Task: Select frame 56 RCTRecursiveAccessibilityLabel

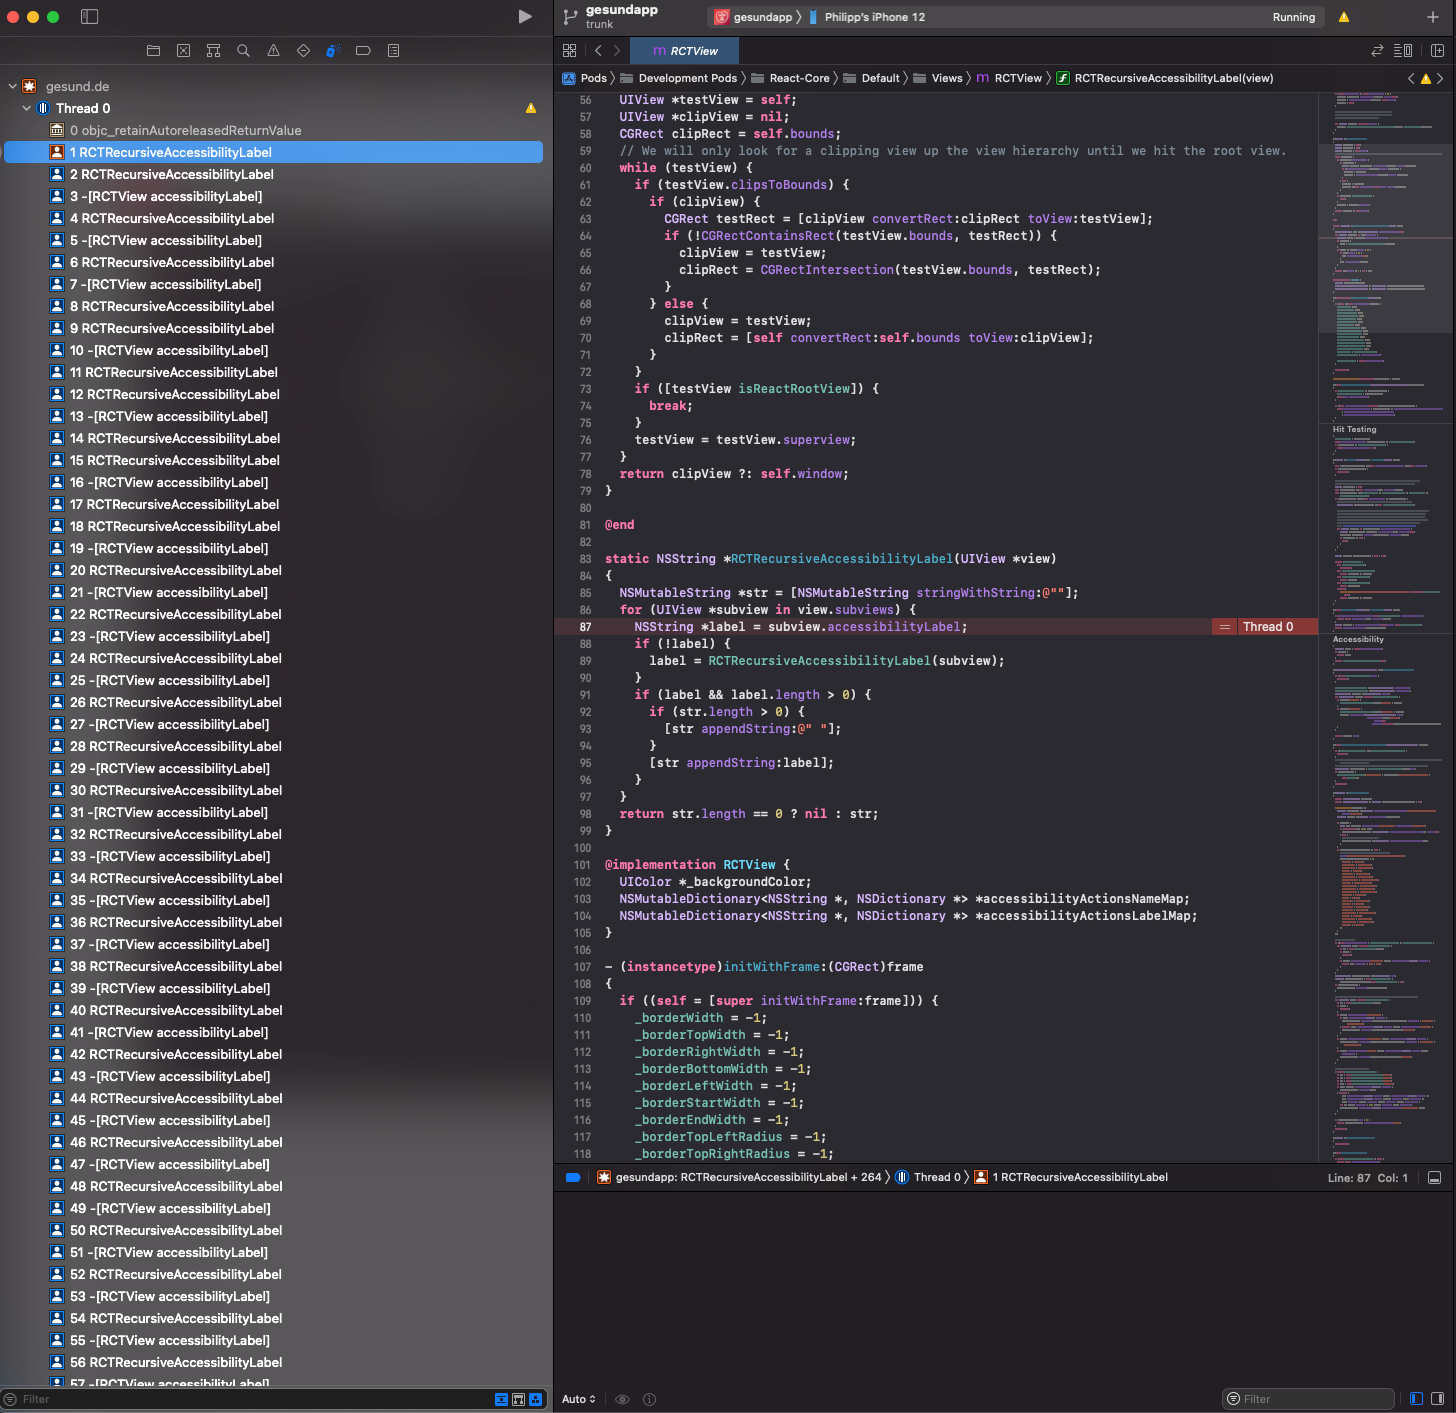Action: click(x=274, y=1362)
